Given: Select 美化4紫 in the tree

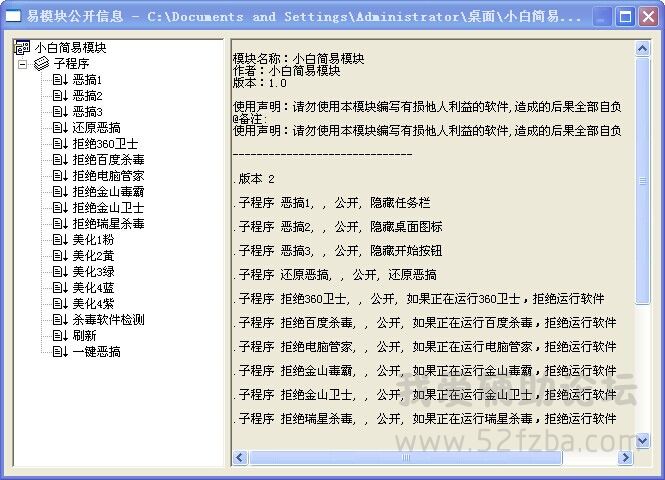Looking at the screenshot, I should click(x=93, y=304).
